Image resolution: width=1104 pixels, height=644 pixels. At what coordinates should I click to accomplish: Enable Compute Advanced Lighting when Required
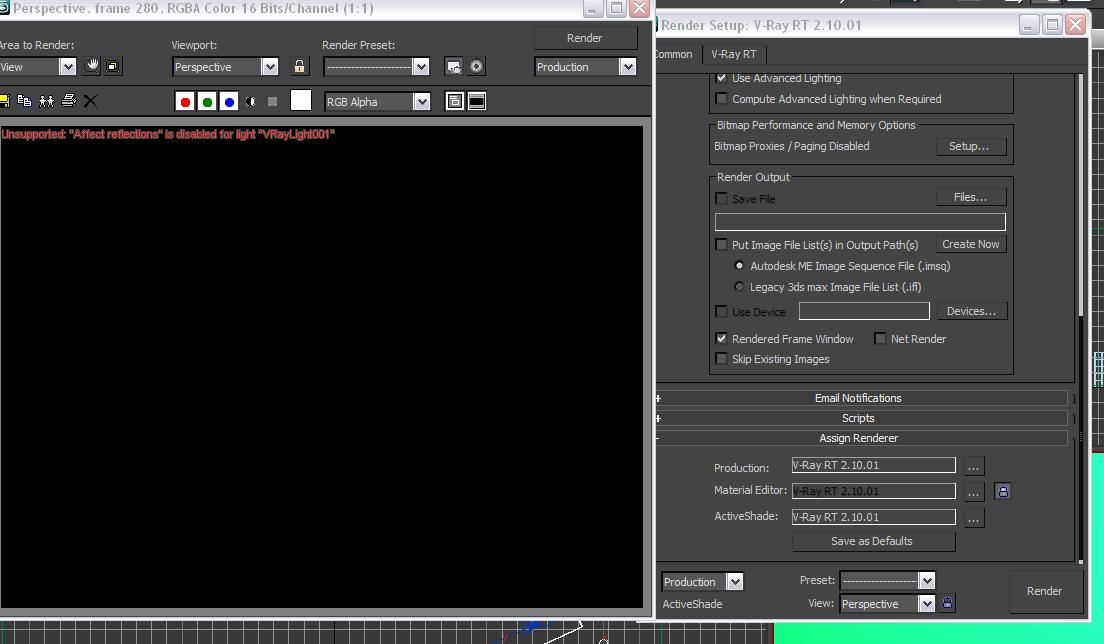point(721,99)
